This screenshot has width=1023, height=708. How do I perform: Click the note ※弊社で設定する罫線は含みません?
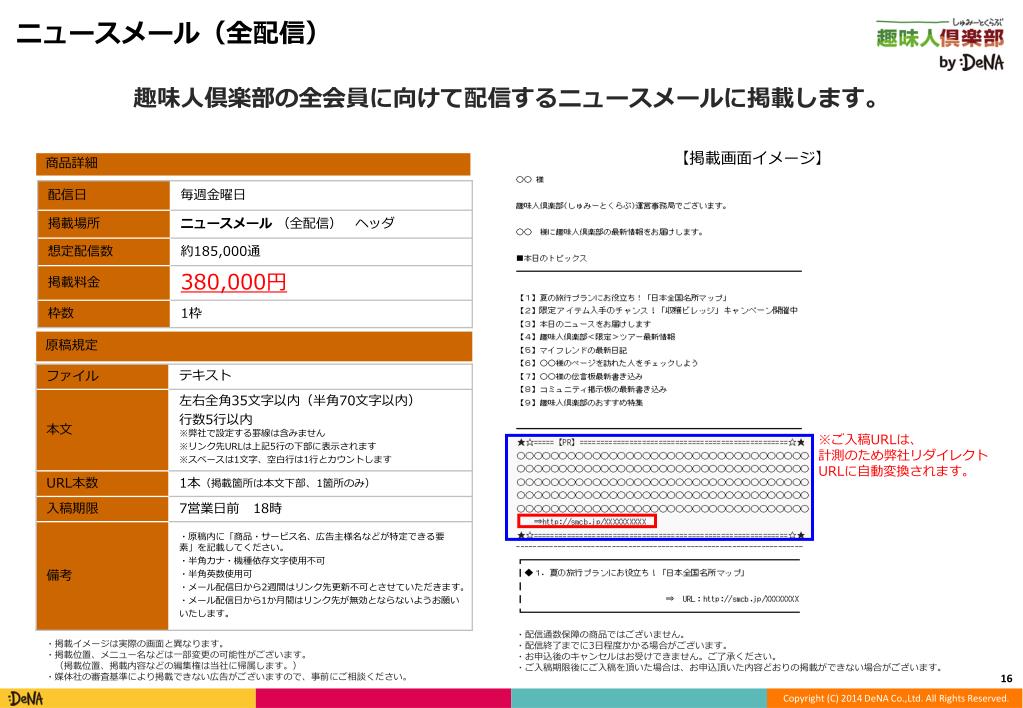[252, 433]
